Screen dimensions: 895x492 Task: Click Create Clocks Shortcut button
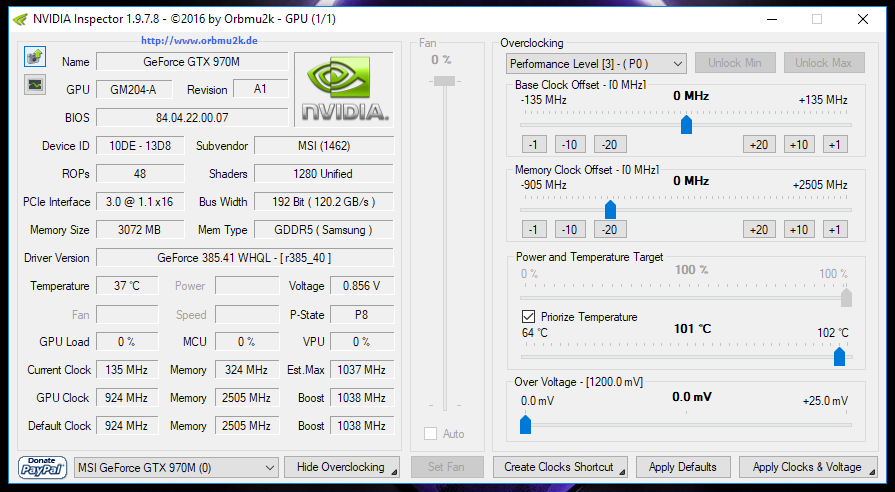560,467
